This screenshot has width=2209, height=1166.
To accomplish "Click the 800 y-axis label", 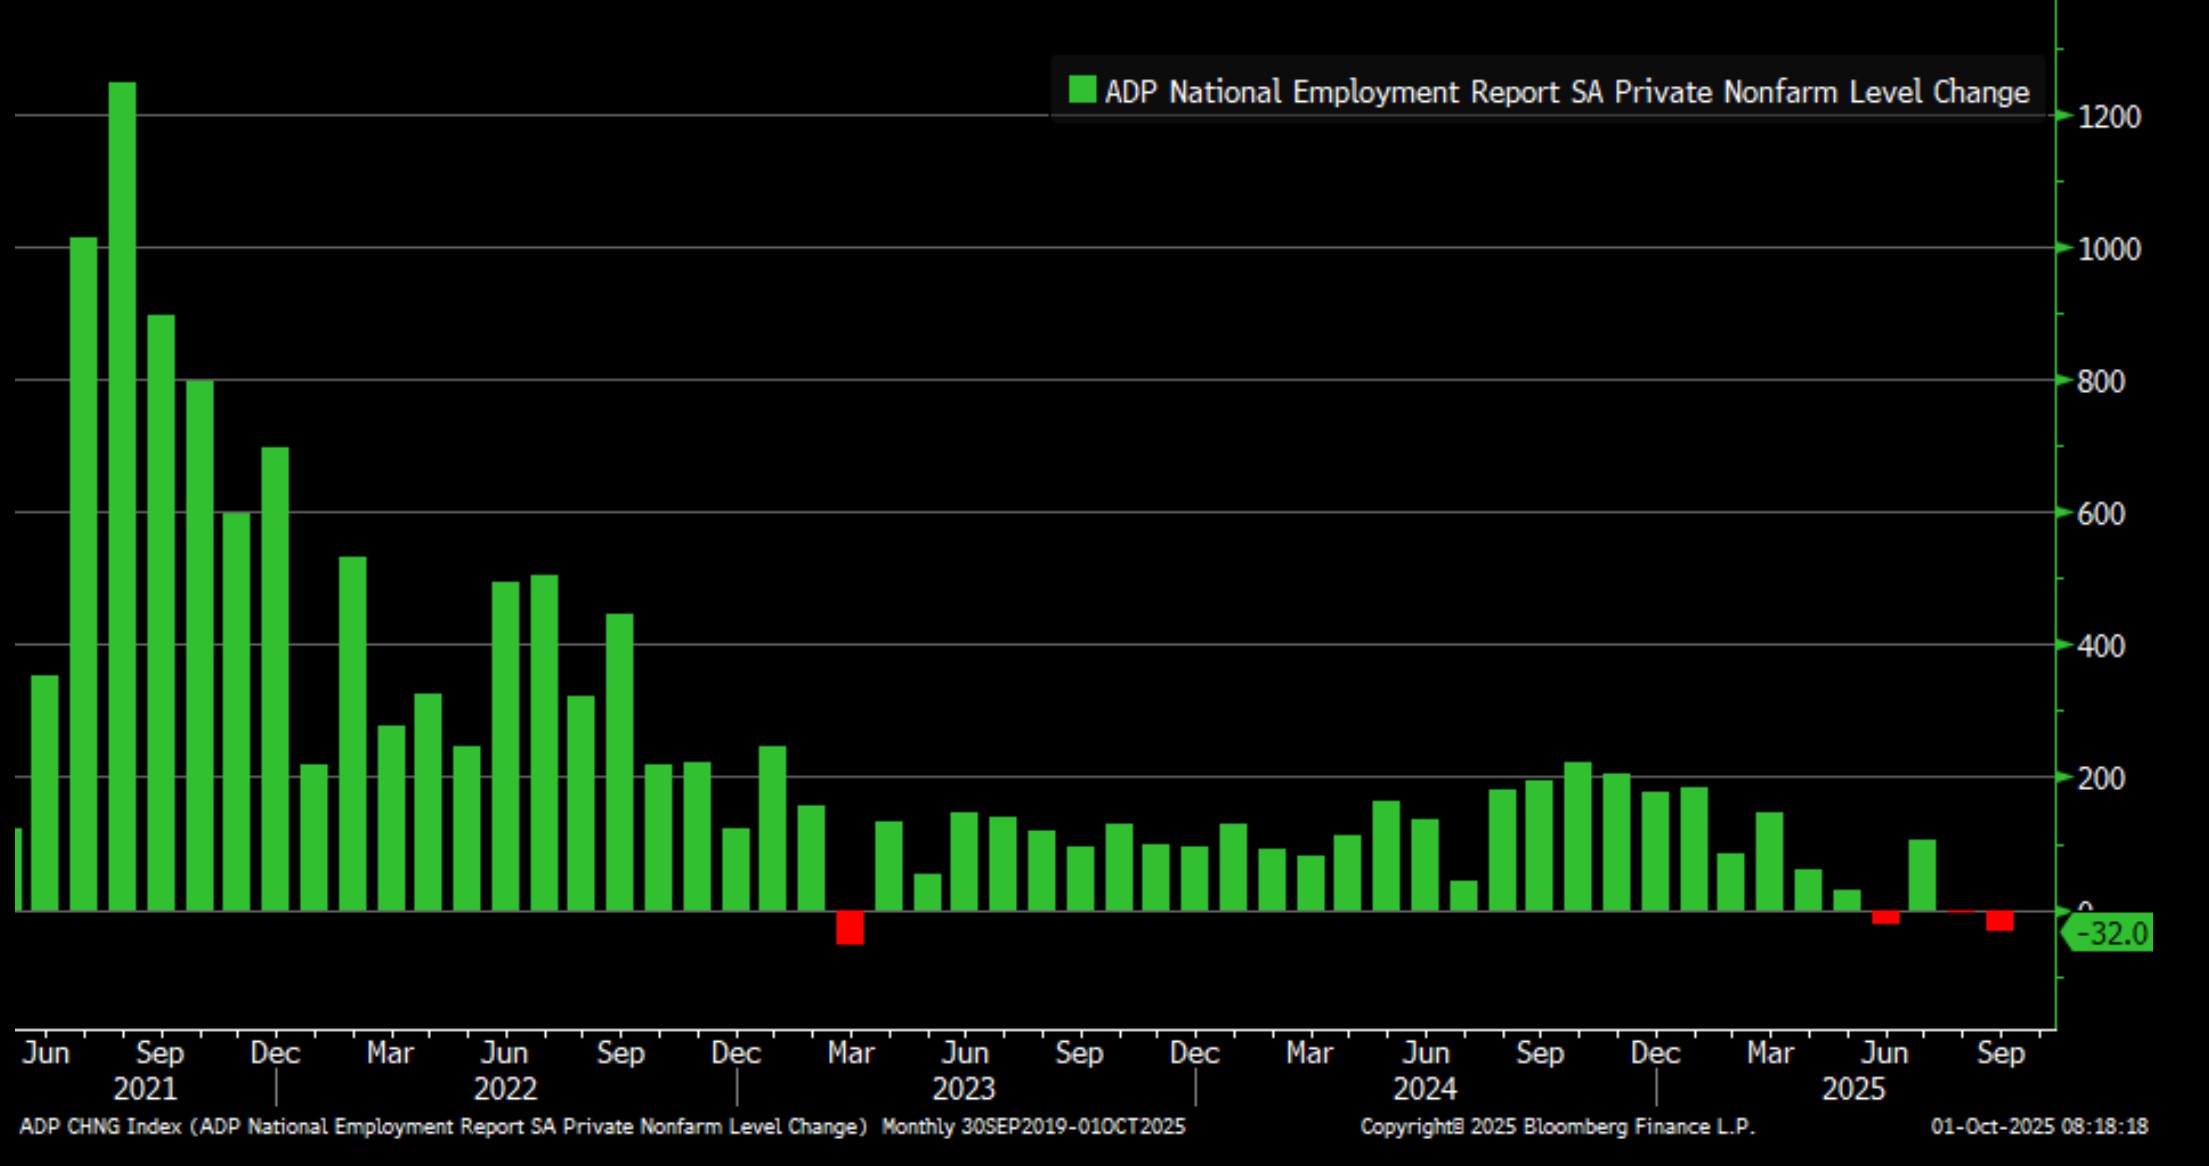I will 2100,382.
